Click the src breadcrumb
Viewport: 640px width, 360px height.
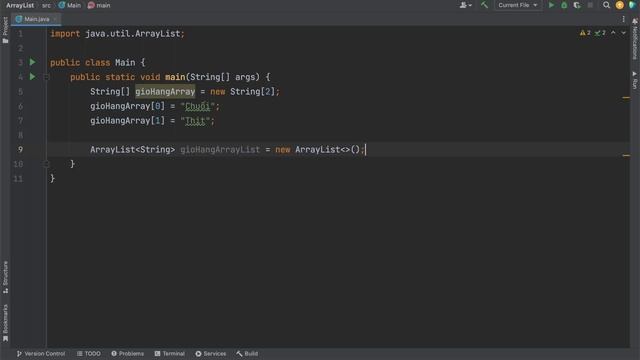click(46, 5)
